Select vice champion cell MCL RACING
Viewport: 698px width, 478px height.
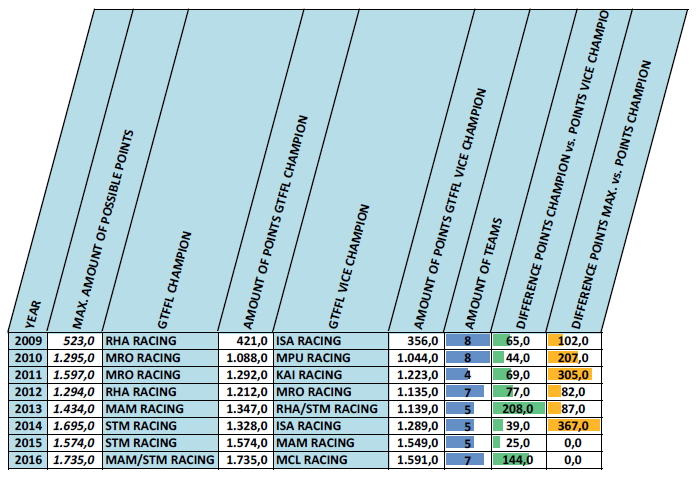pos(331,460)
